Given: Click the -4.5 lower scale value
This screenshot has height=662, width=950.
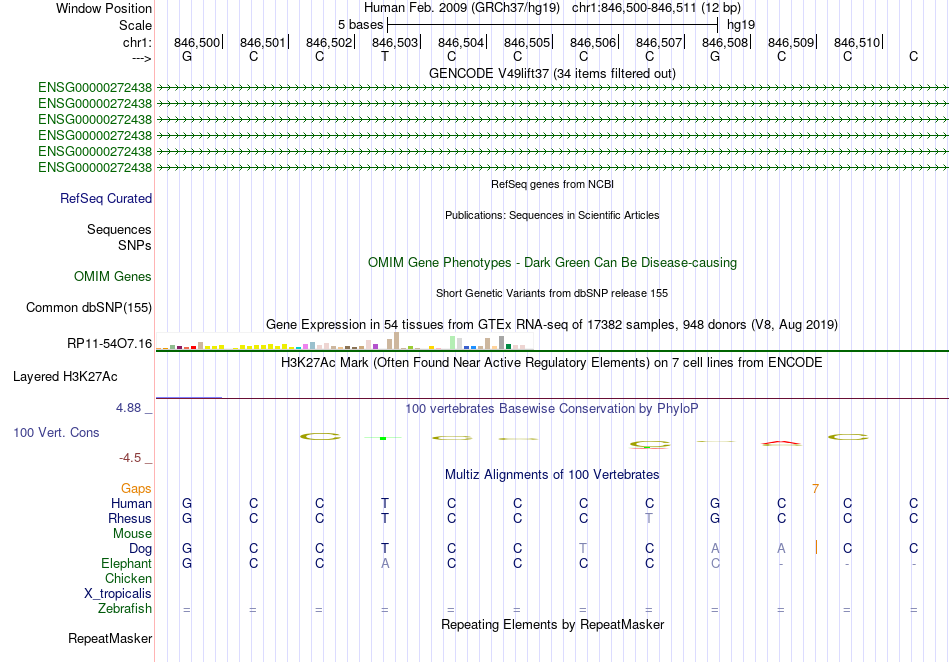Looking at the screenshot, I should pyautogui.click(x=130, y=457).
